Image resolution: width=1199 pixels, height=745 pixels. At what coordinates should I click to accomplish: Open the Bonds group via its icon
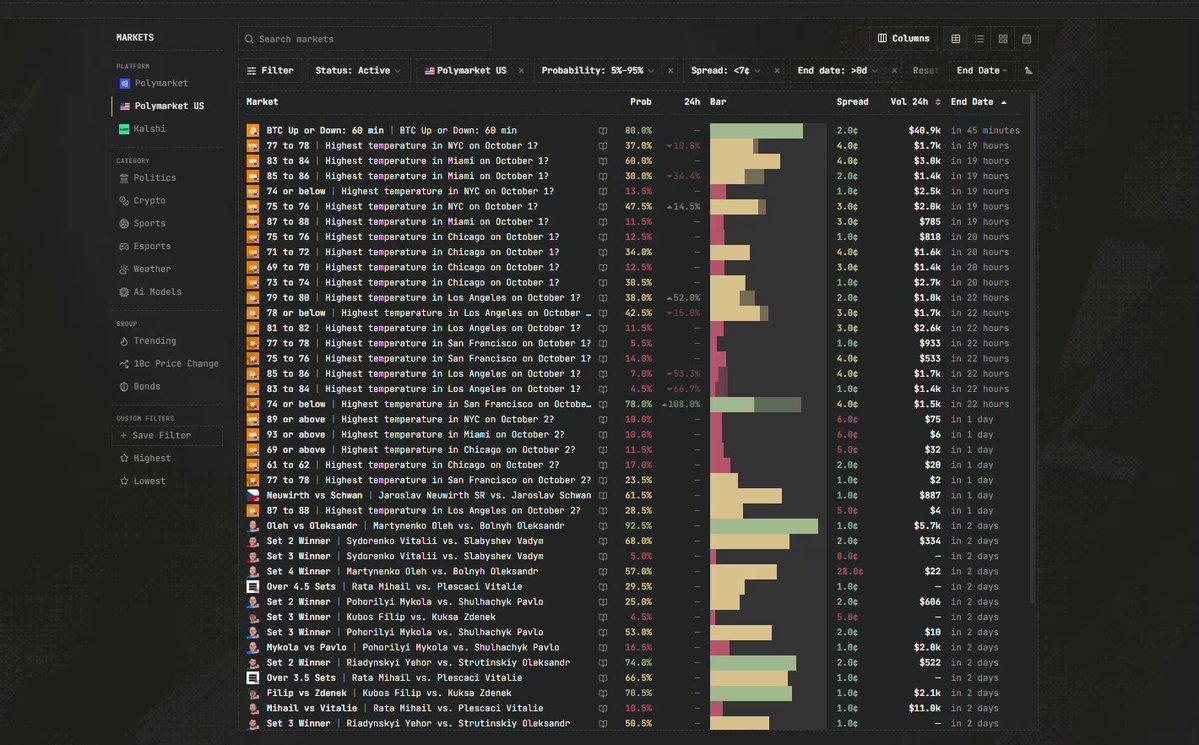click(124, 387)
